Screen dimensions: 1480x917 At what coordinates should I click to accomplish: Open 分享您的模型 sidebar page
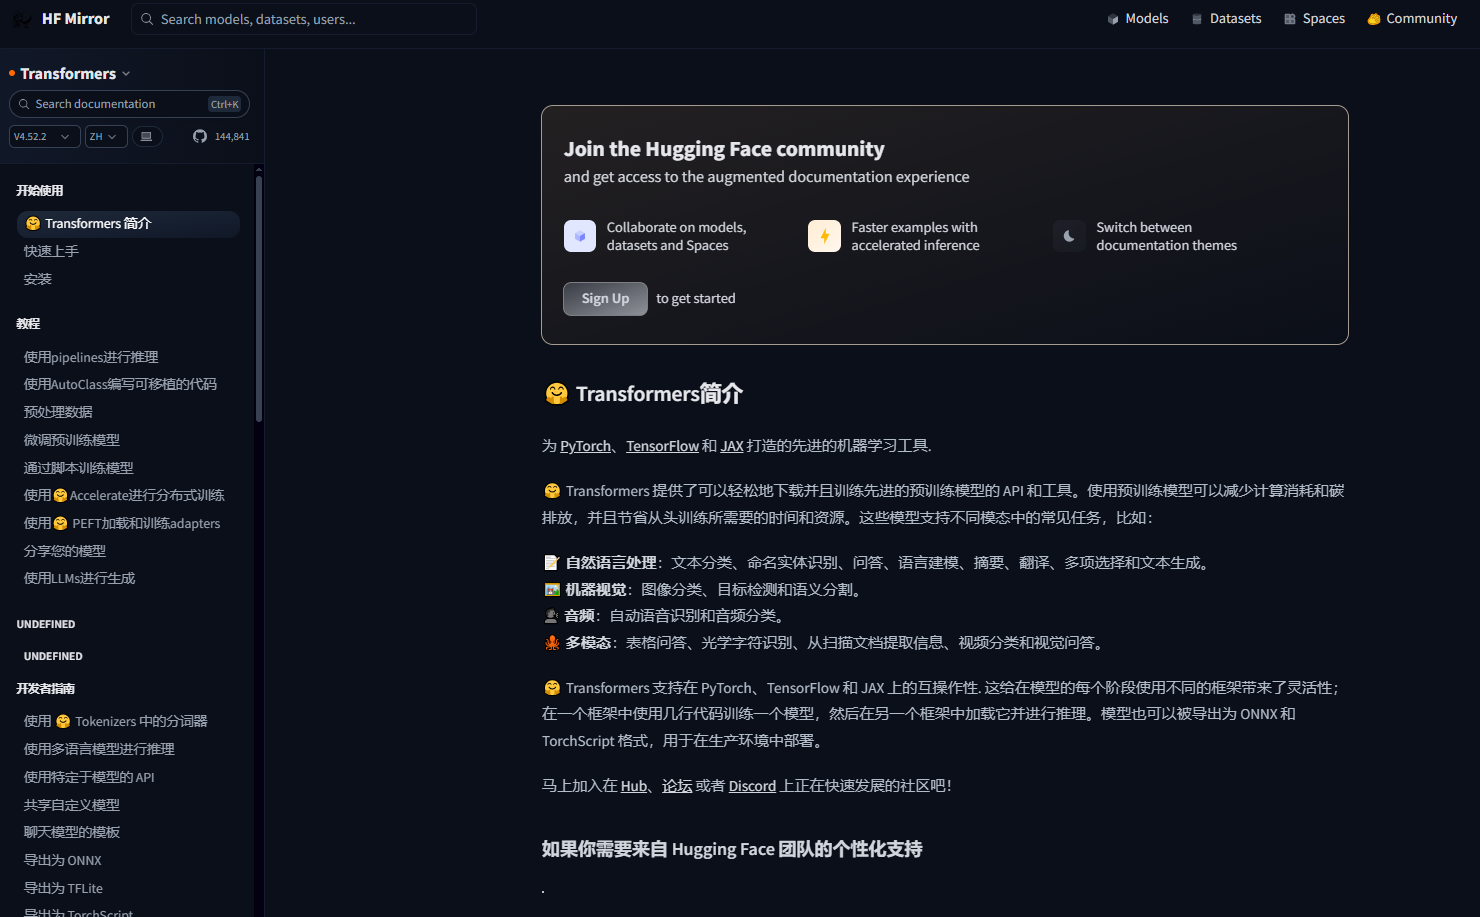(65, 551)
